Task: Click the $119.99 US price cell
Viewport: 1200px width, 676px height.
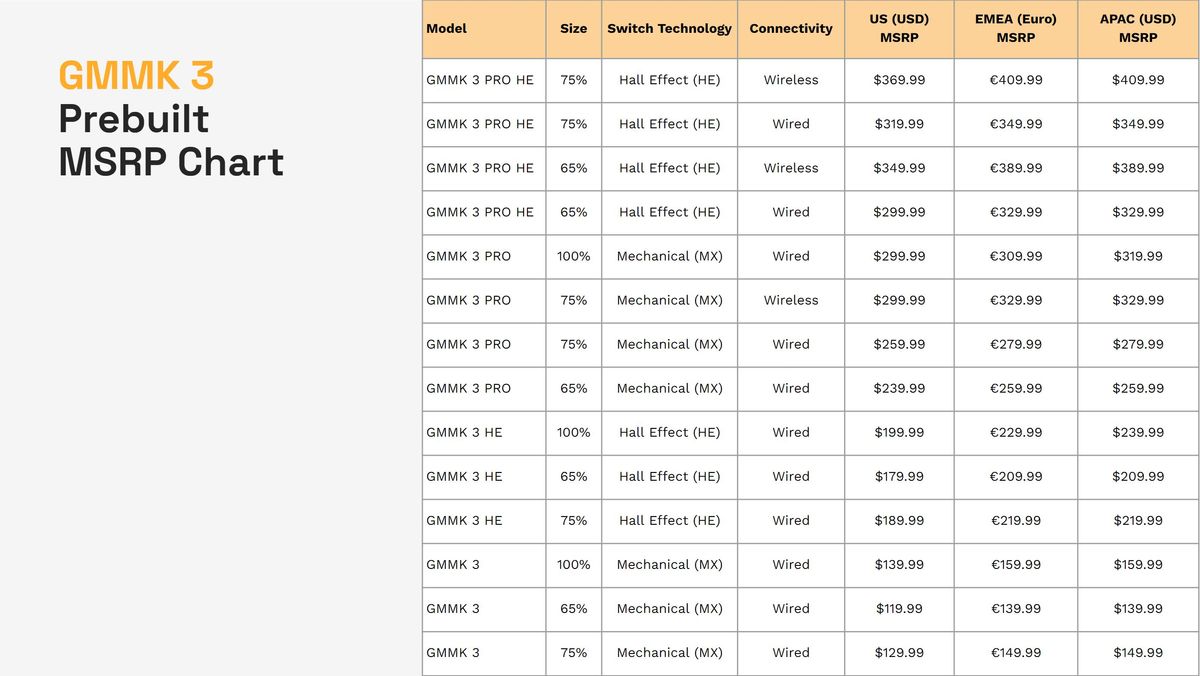Action: coord(898,608)
